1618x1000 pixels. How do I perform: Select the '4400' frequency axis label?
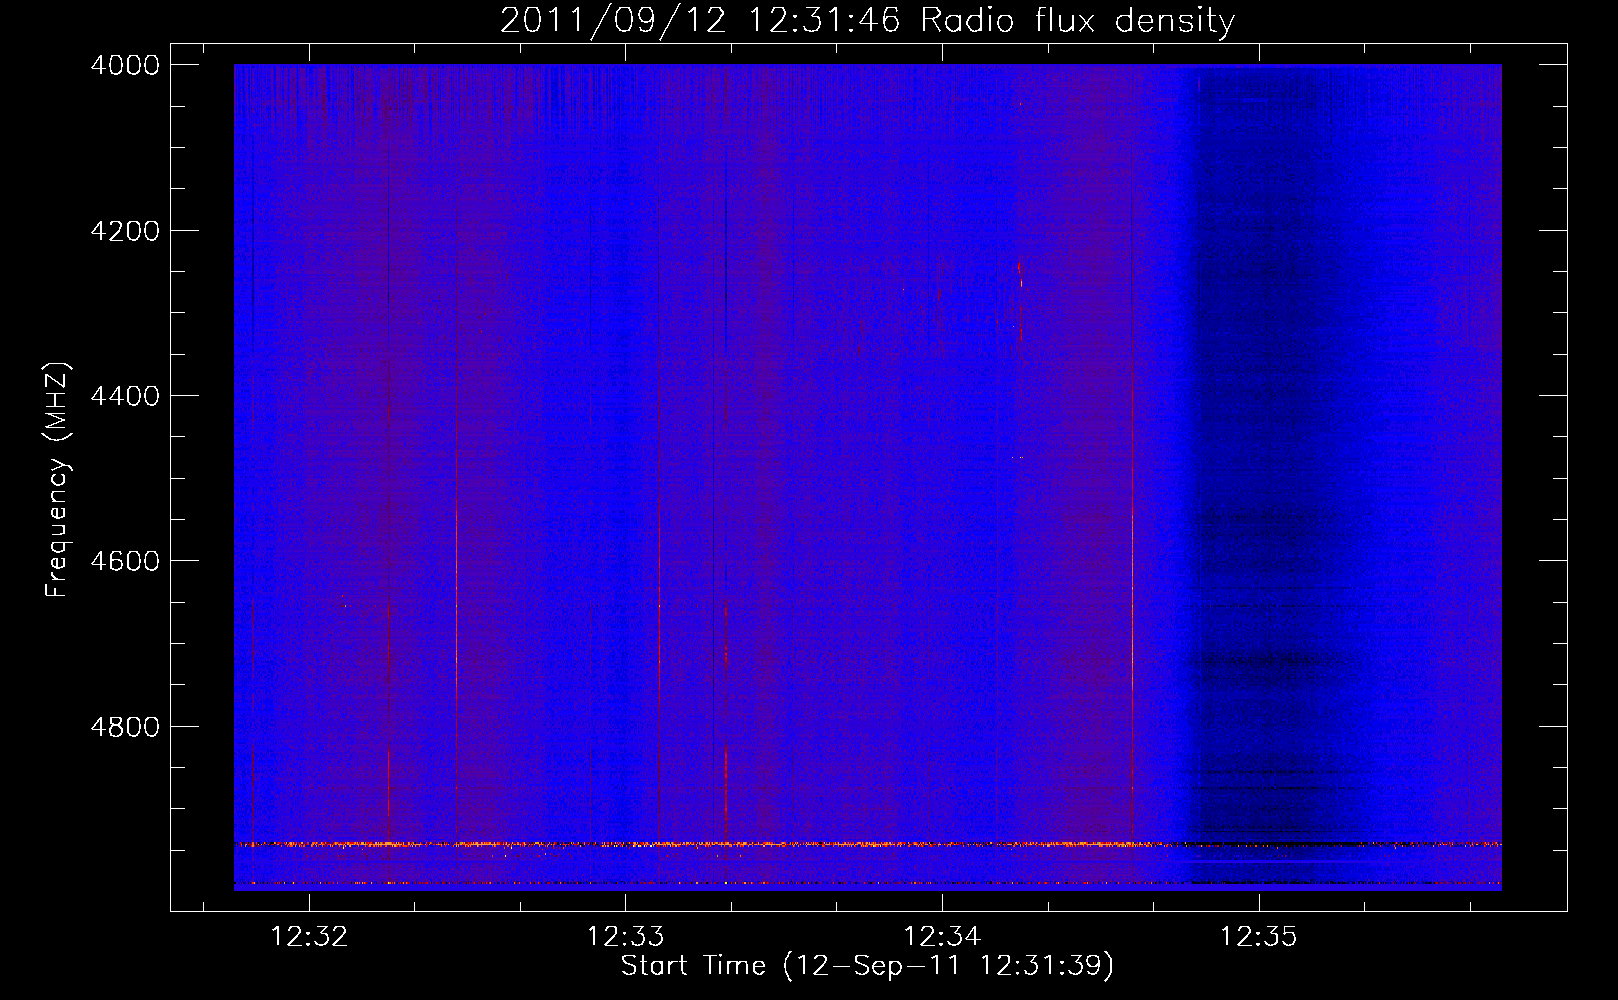click(125, 396)
